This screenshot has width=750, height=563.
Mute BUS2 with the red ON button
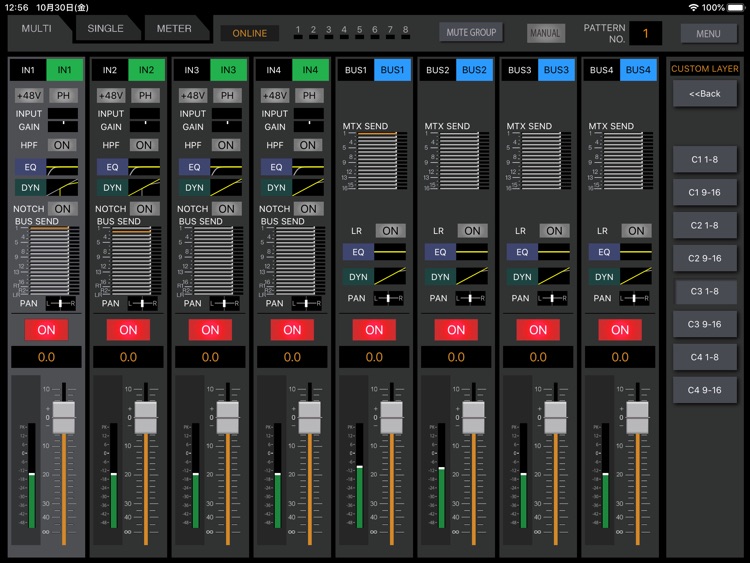[456, 330]
